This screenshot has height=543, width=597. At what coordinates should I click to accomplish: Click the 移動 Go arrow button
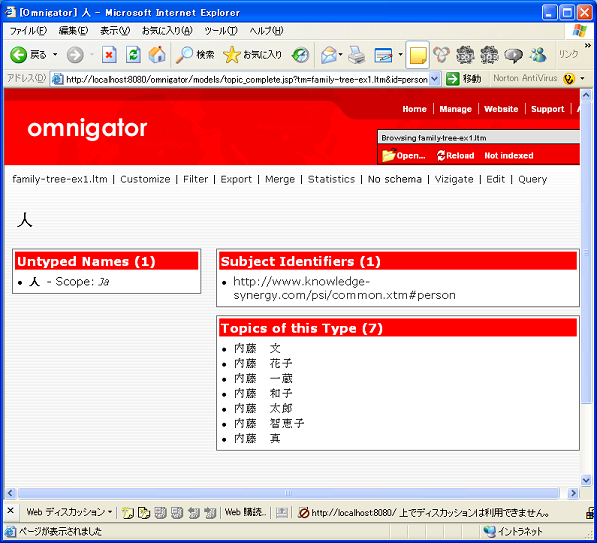(463, 79)
